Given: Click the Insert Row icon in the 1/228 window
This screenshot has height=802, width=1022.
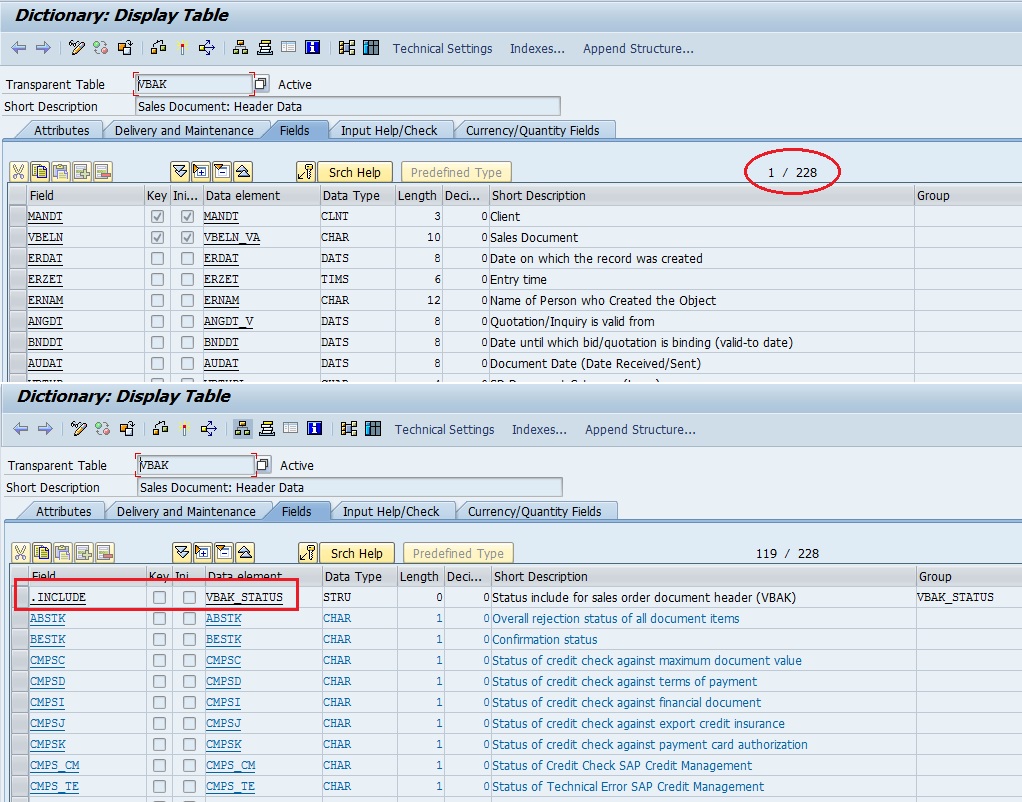Looking at the screenshot, I should [x=81, y=172].
